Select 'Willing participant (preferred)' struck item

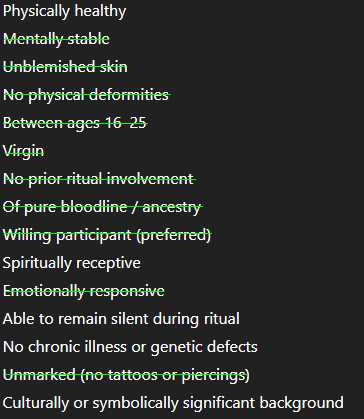point(107,235)
